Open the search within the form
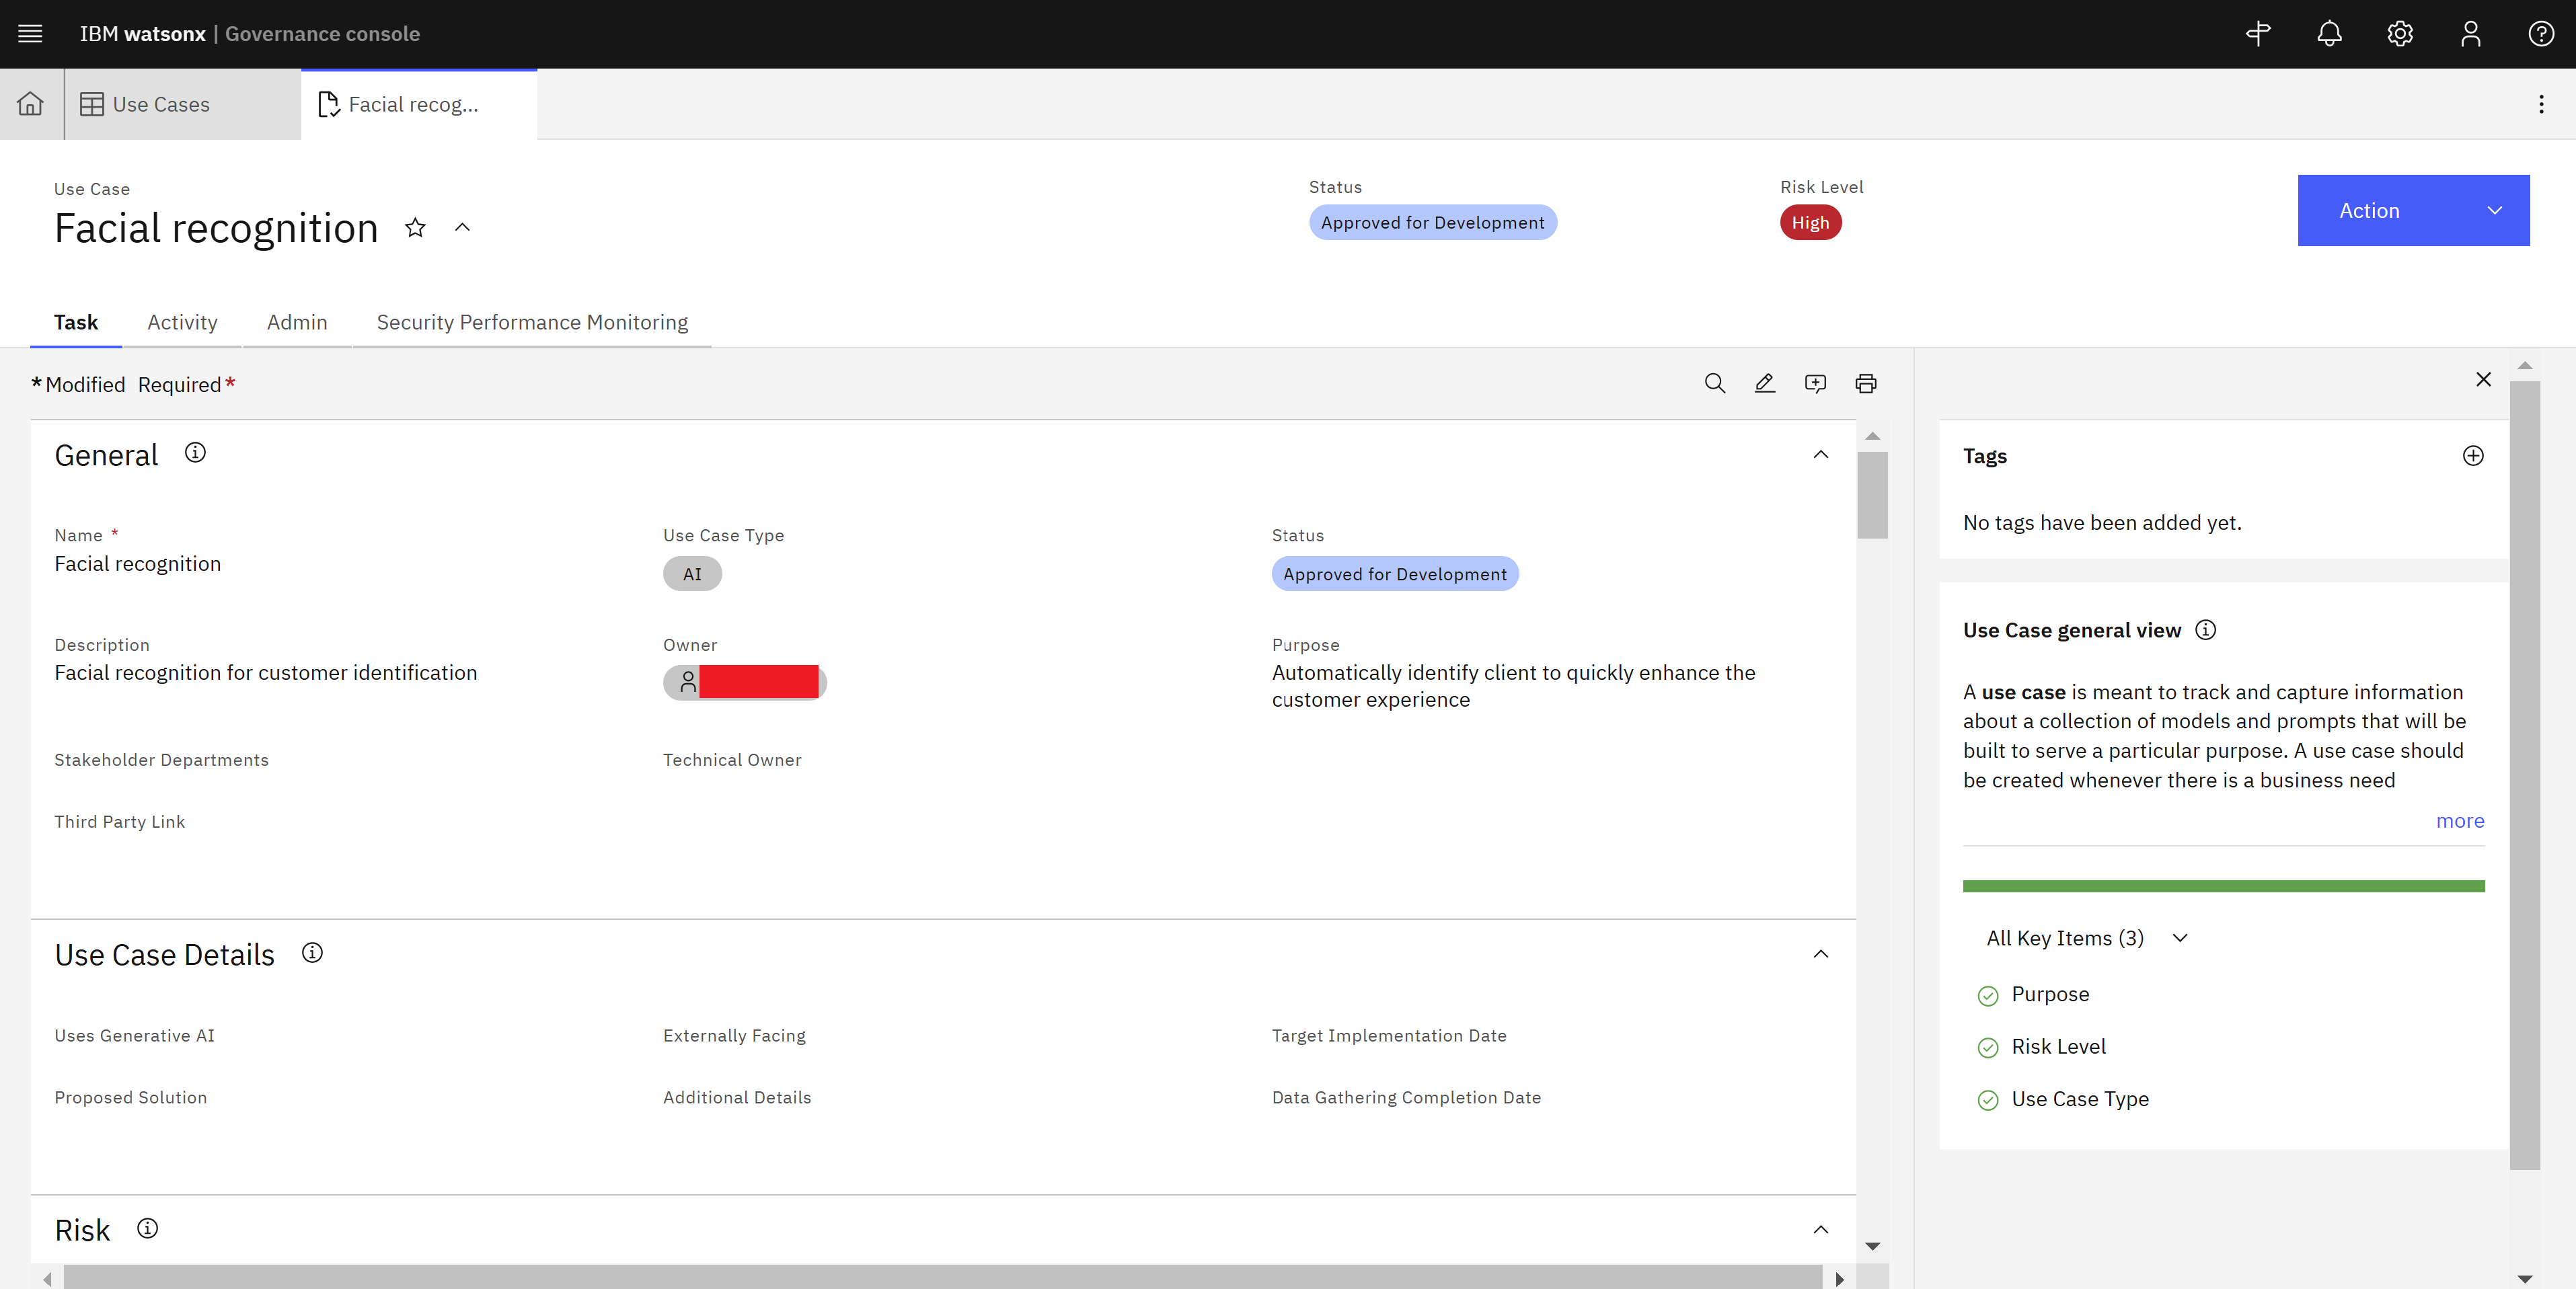Viewport: 2576px width, 1289px height. point(1714,383)
